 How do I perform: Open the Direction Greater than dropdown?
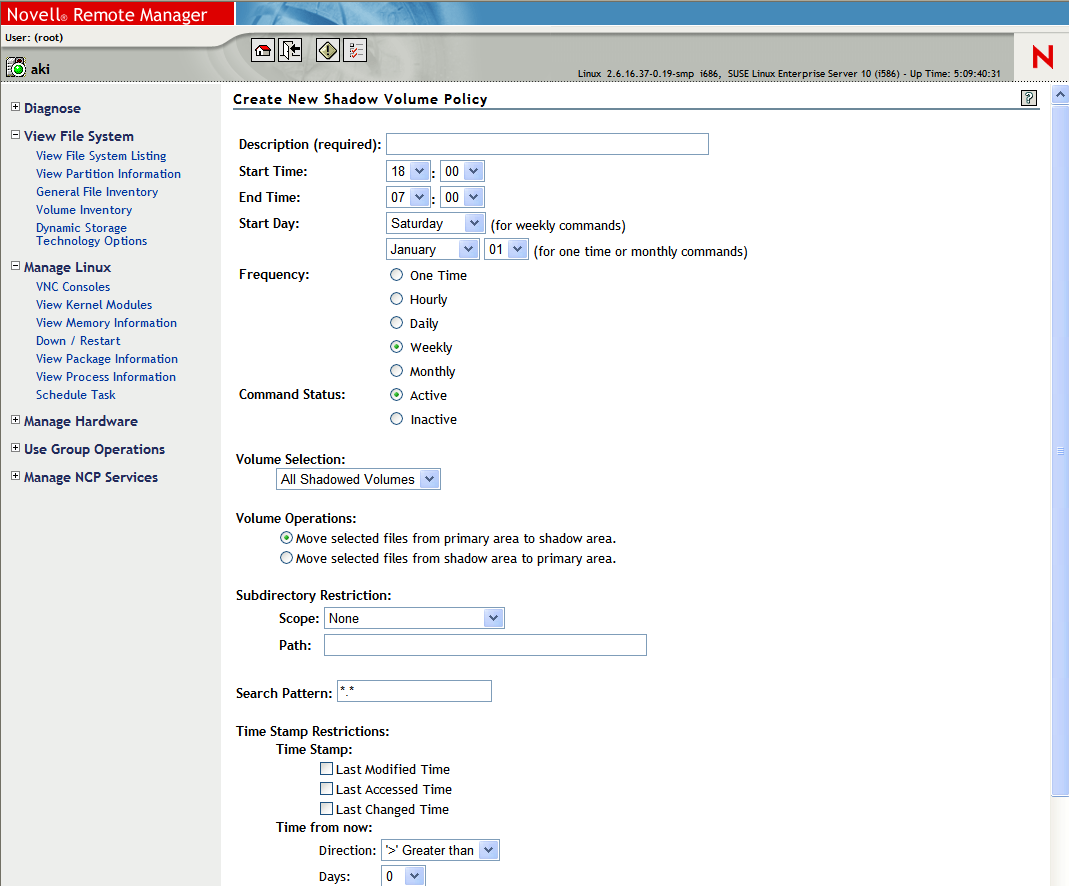click(x=440, y=850)
